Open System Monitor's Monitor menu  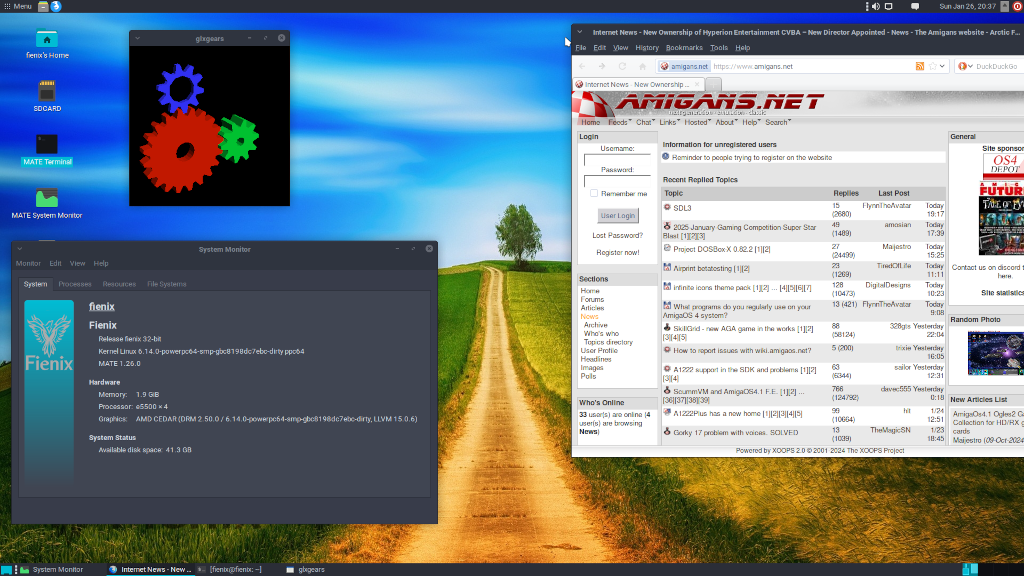pyautogui.click(x=28, y=263)
